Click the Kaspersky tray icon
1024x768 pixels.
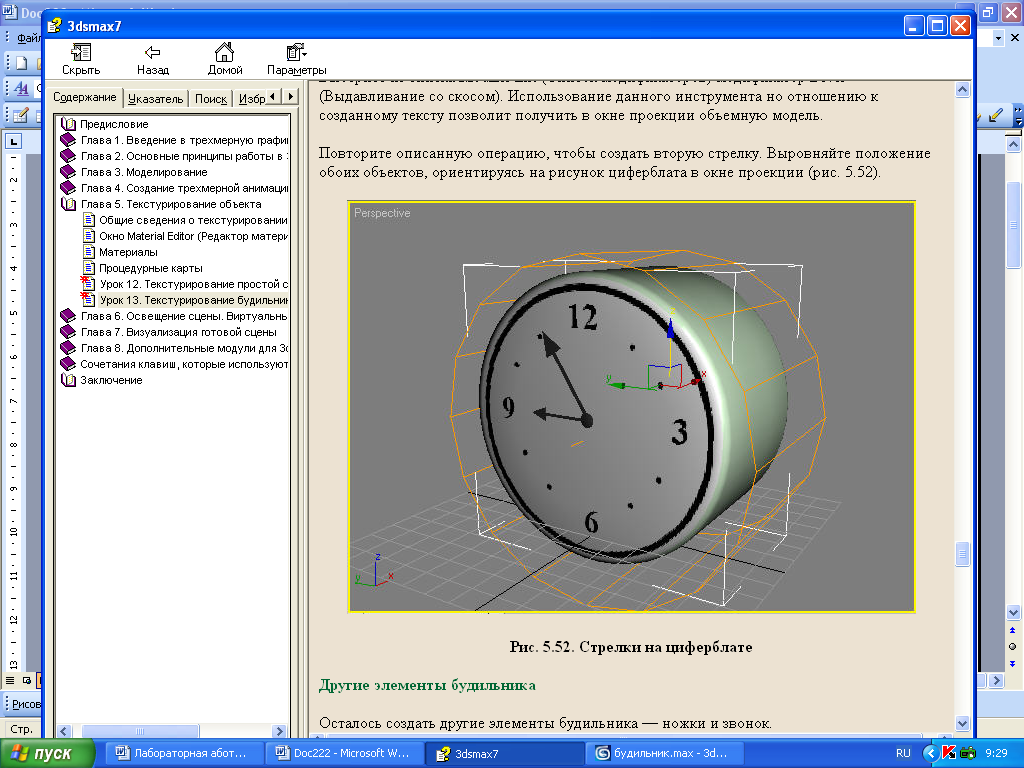[949, 753]
